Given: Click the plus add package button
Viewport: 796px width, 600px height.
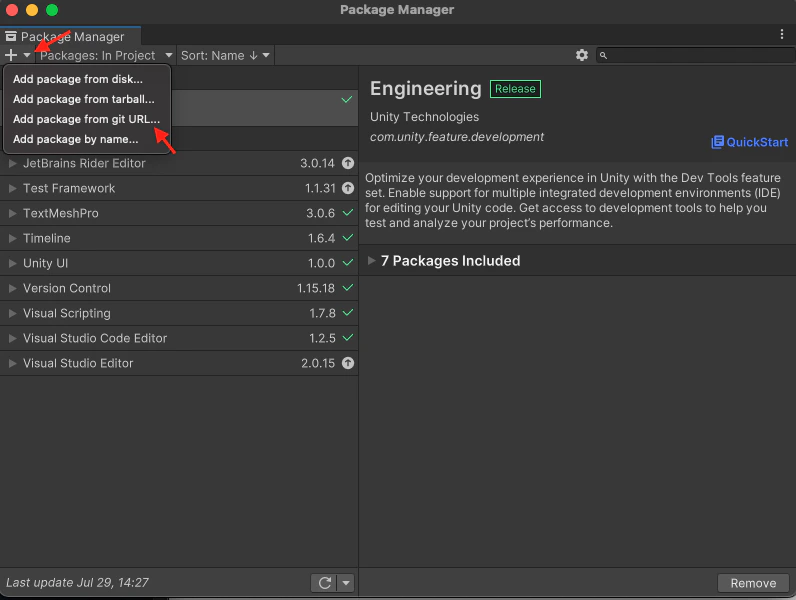Looking at the screenshot, I should pos(11,55).
